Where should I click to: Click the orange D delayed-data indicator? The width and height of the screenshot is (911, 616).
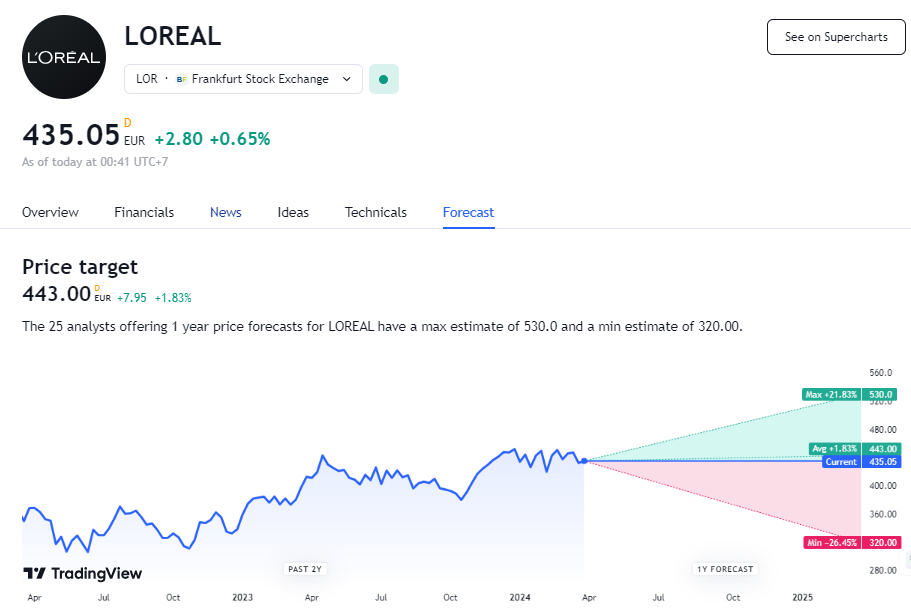click(128, 123)
